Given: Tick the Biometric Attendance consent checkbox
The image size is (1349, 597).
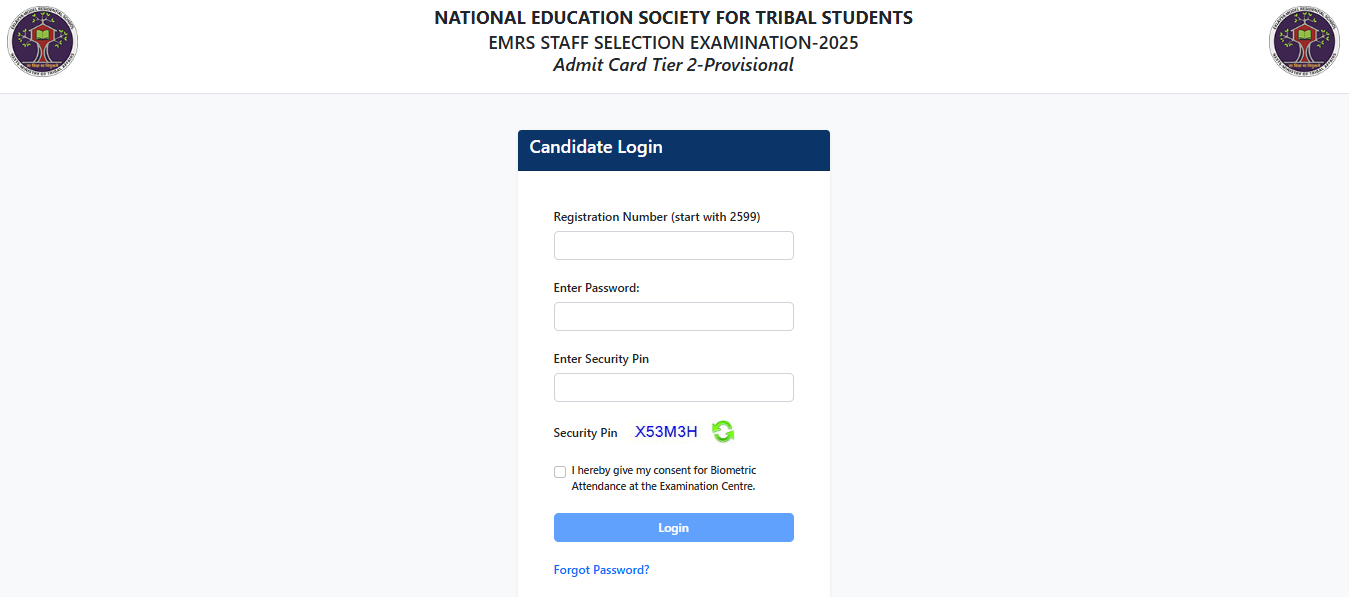Looking at the screenshot, I should click(560, 472).
